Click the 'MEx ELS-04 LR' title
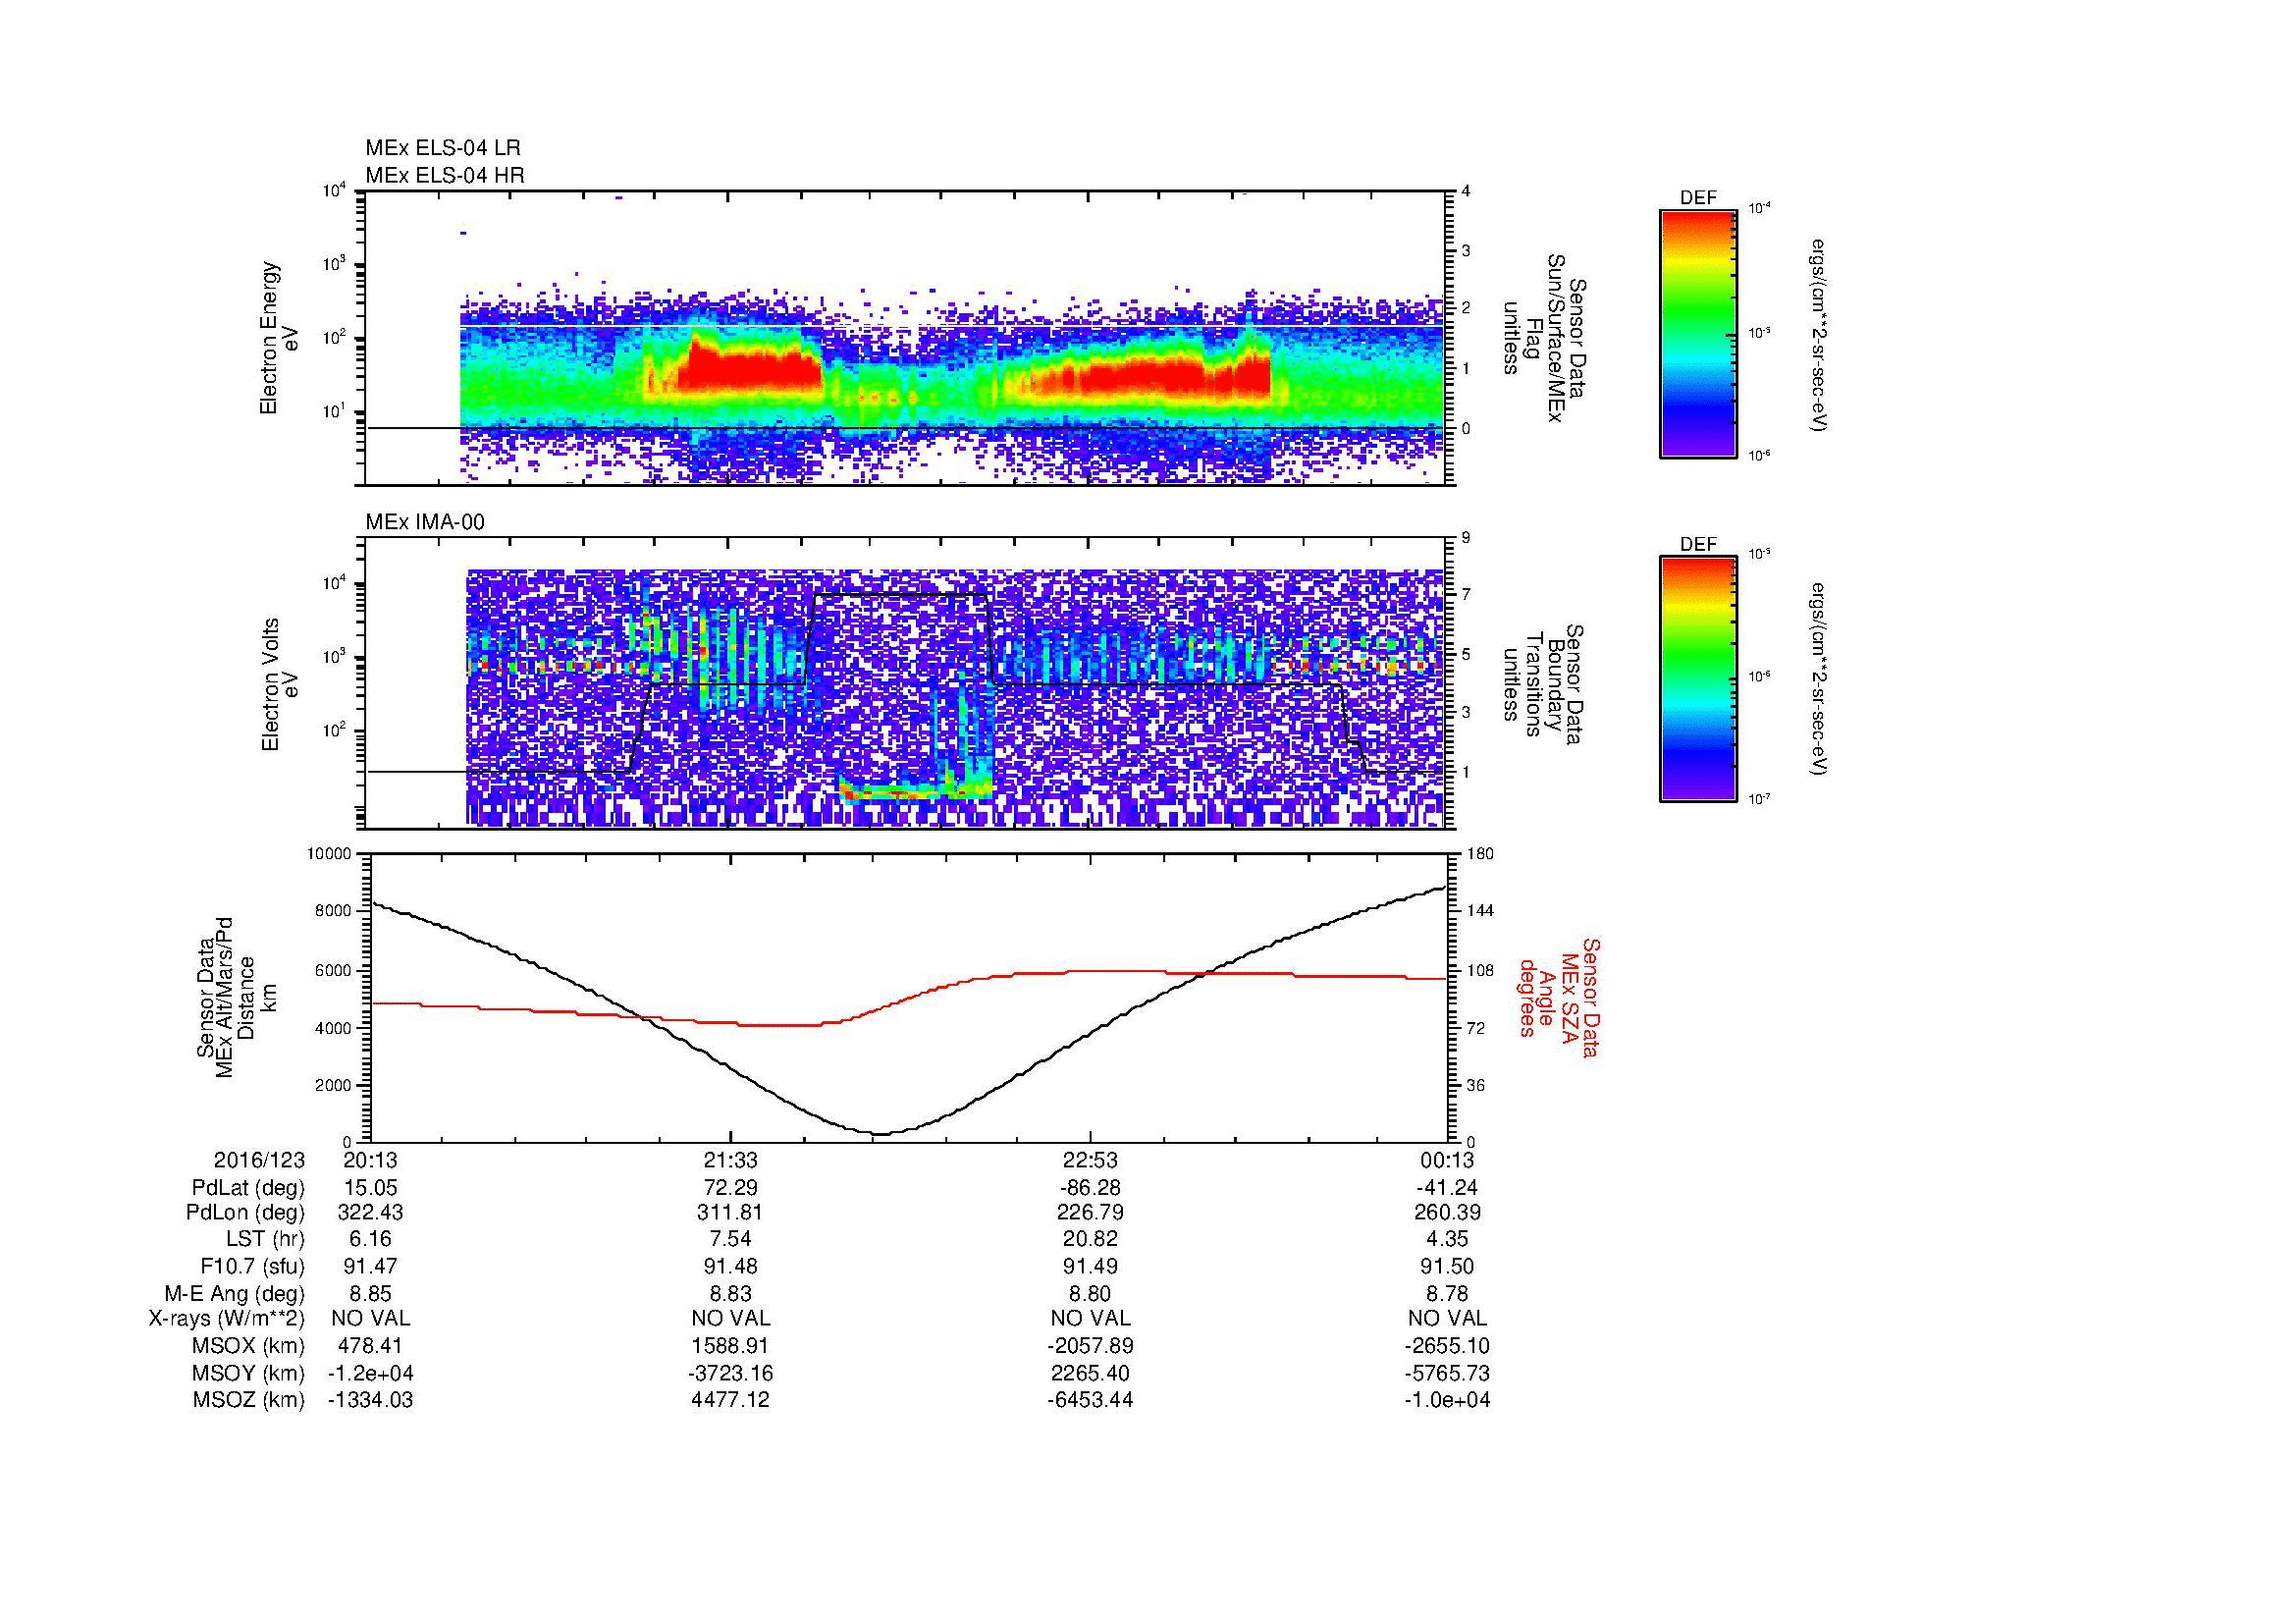Viewport: 2296px width, 1623px height. coord(443,148)
